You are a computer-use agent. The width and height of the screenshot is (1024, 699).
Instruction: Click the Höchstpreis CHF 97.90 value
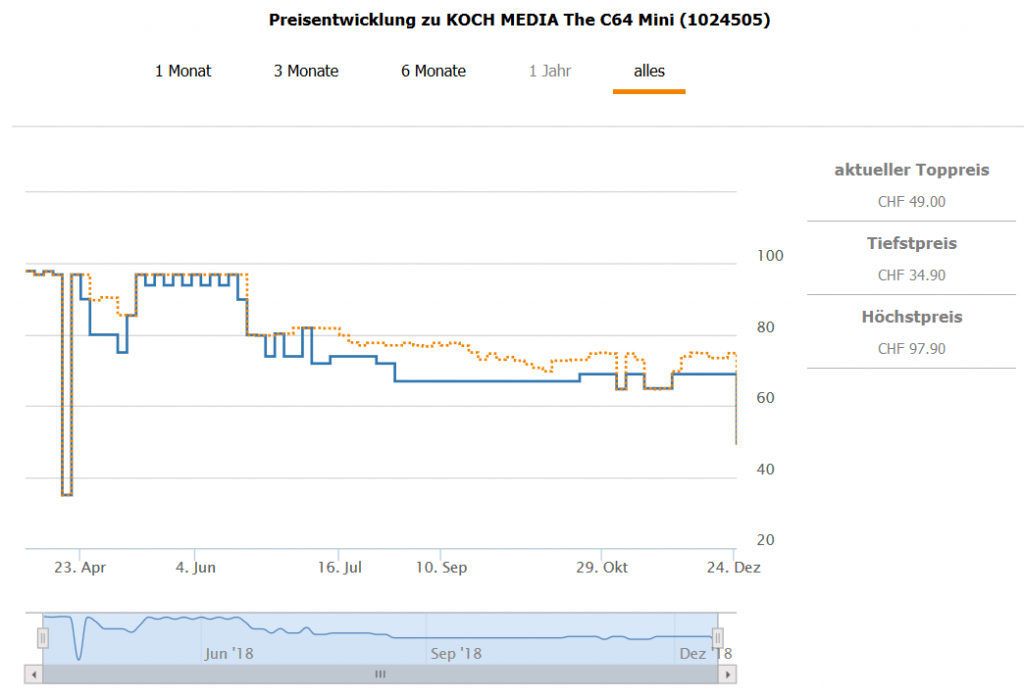pos(911,349)
